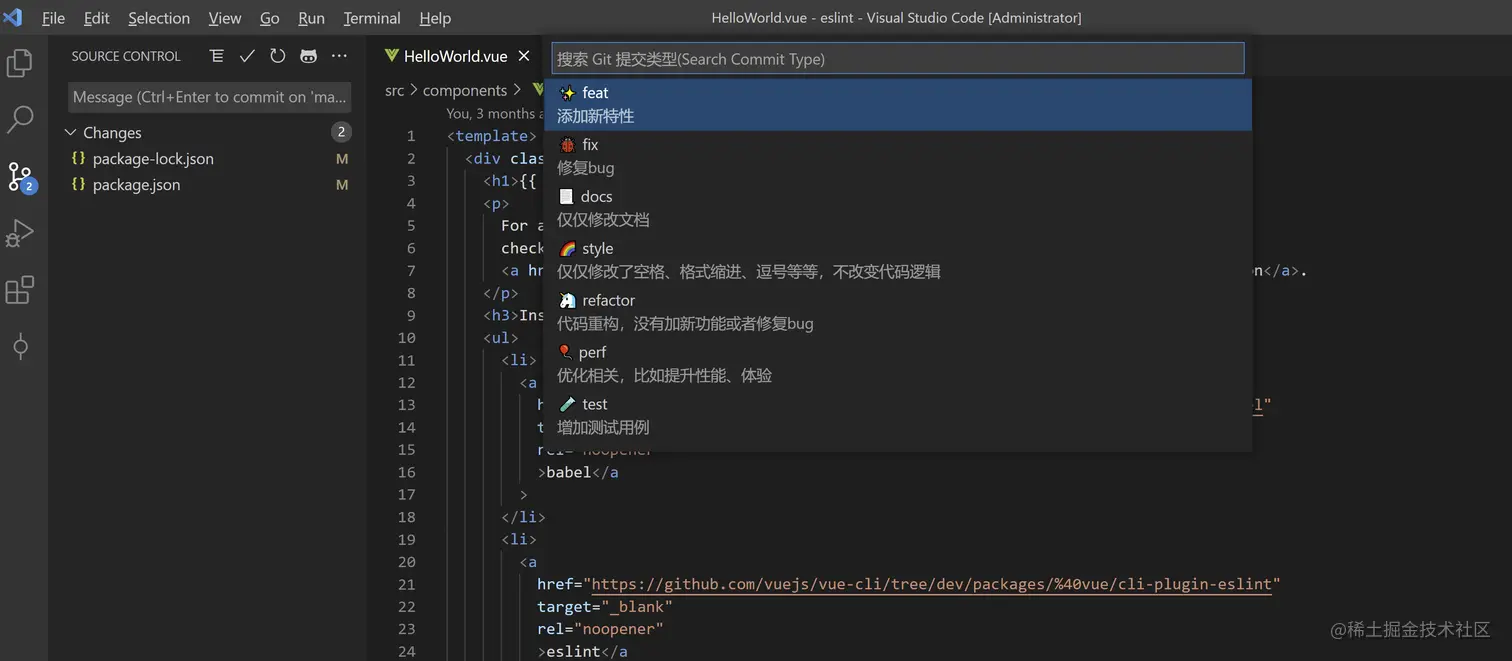
Task: Open package-lock.json in changes list
Action: pyautogui.click(x=153, y=158)
